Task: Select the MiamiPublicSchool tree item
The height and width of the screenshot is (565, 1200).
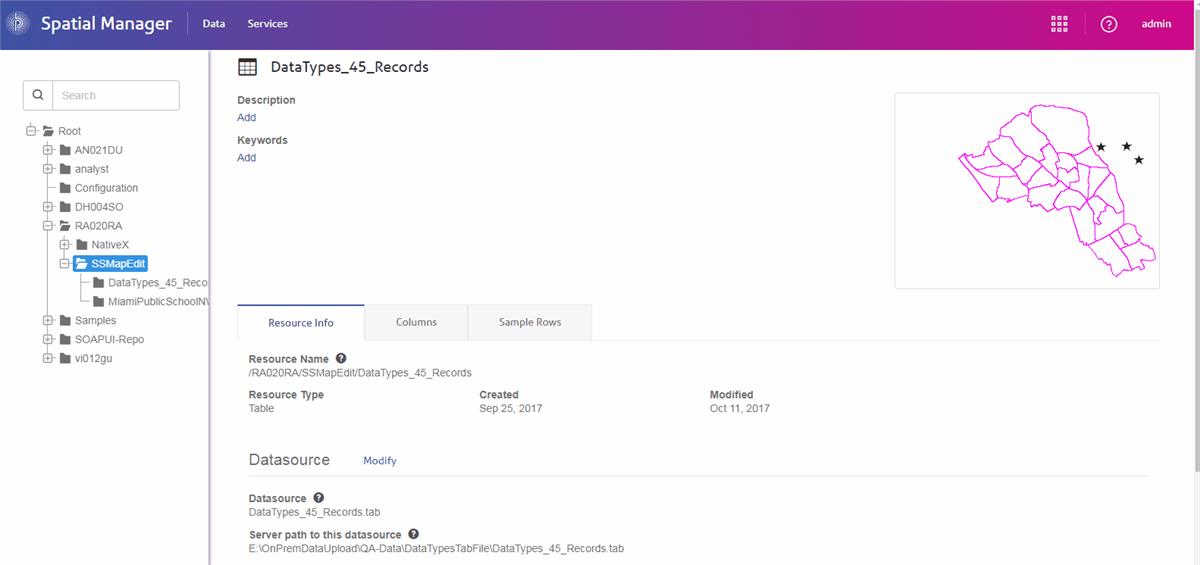Action: tap(157, 301)
